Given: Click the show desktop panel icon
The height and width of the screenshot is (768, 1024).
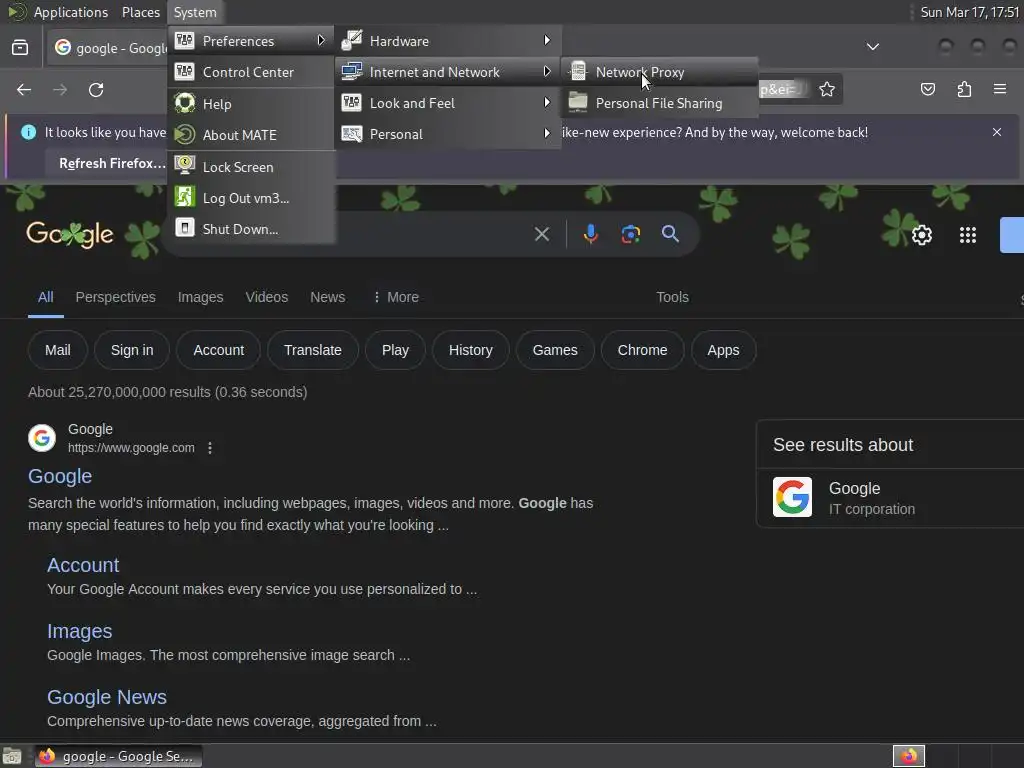Looking at the screenshot, I should point(12,756).
